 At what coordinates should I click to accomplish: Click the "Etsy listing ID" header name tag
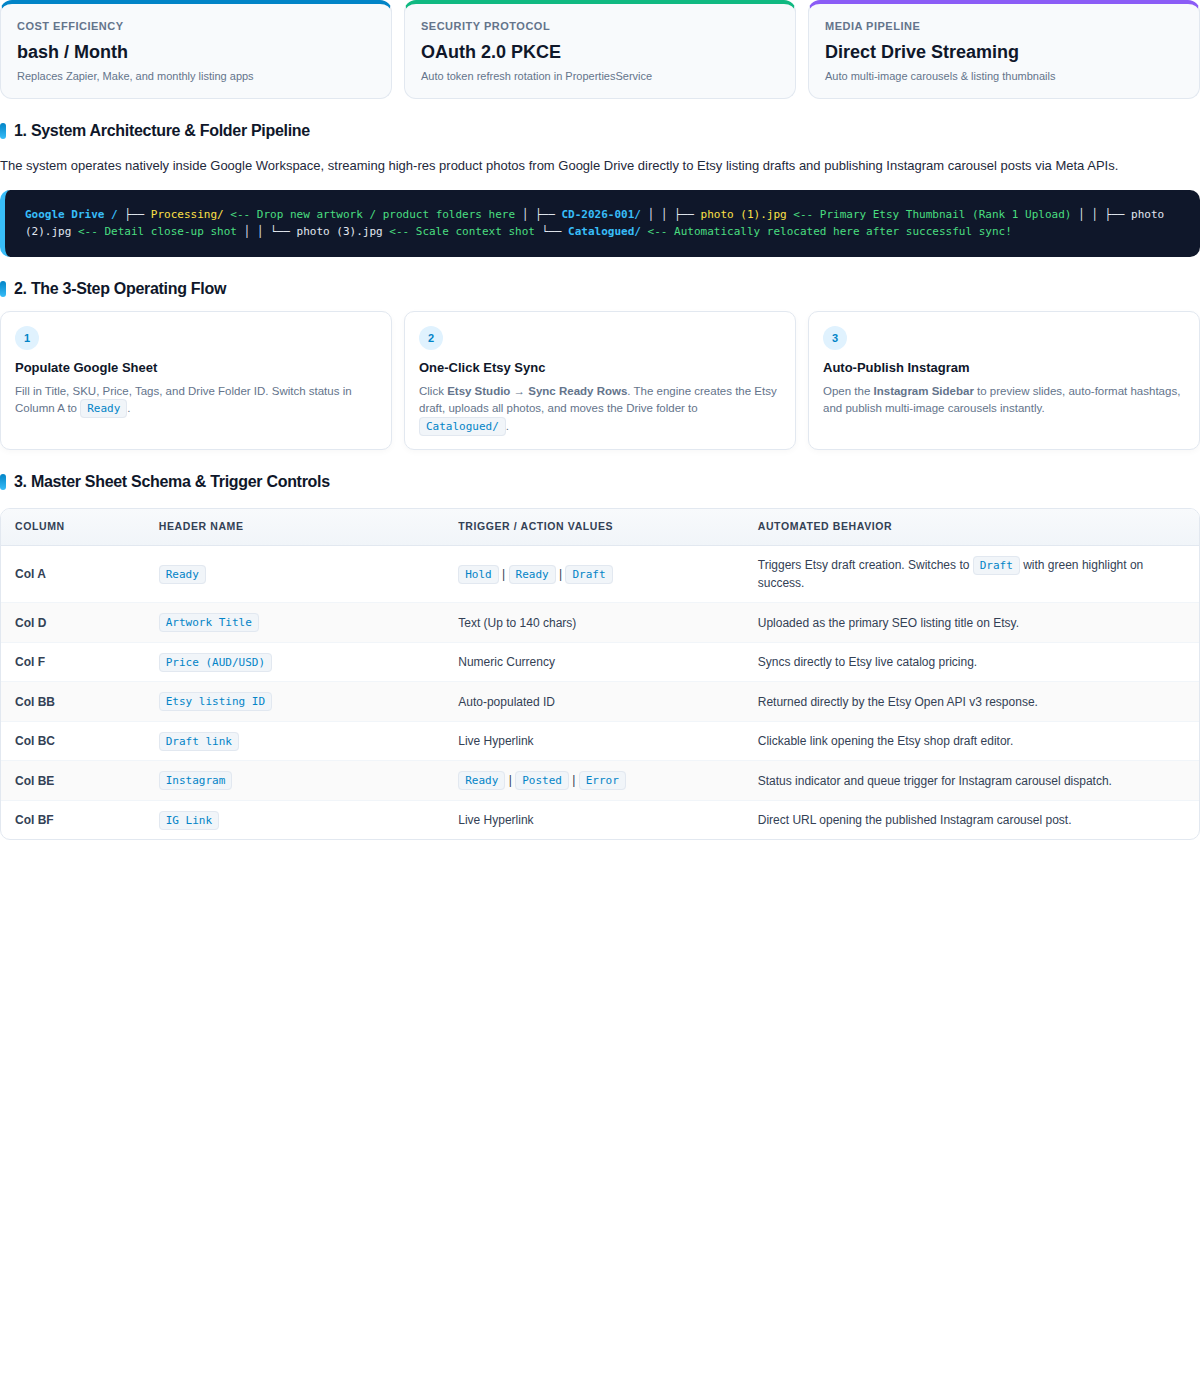(215, 701)
